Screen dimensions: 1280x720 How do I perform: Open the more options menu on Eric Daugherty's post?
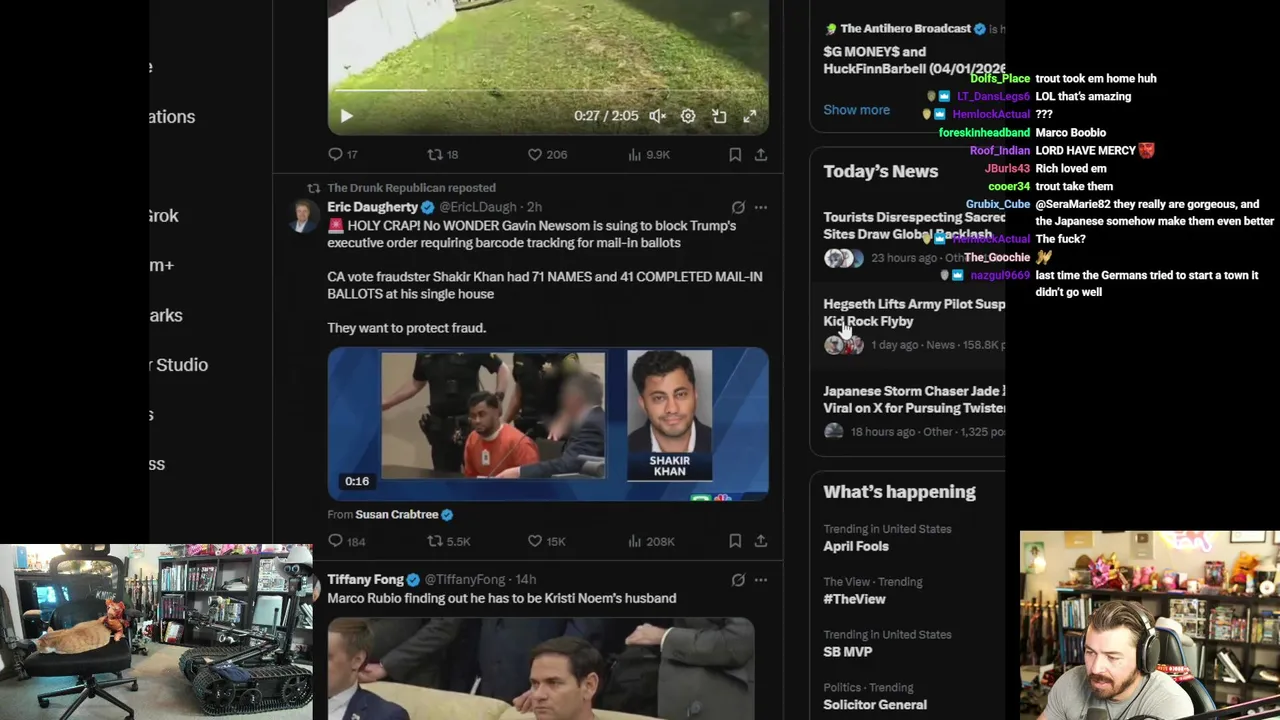point(761,207)
